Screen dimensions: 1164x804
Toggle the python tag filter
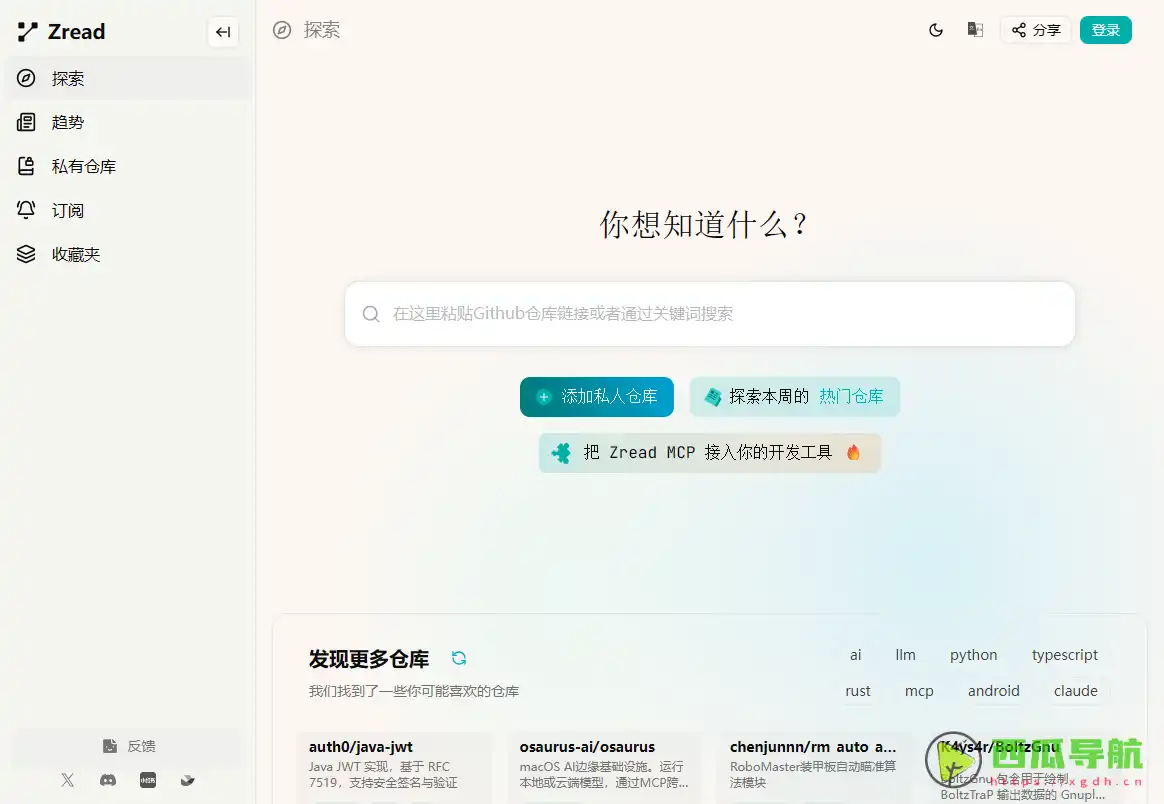tap(973, 655)
